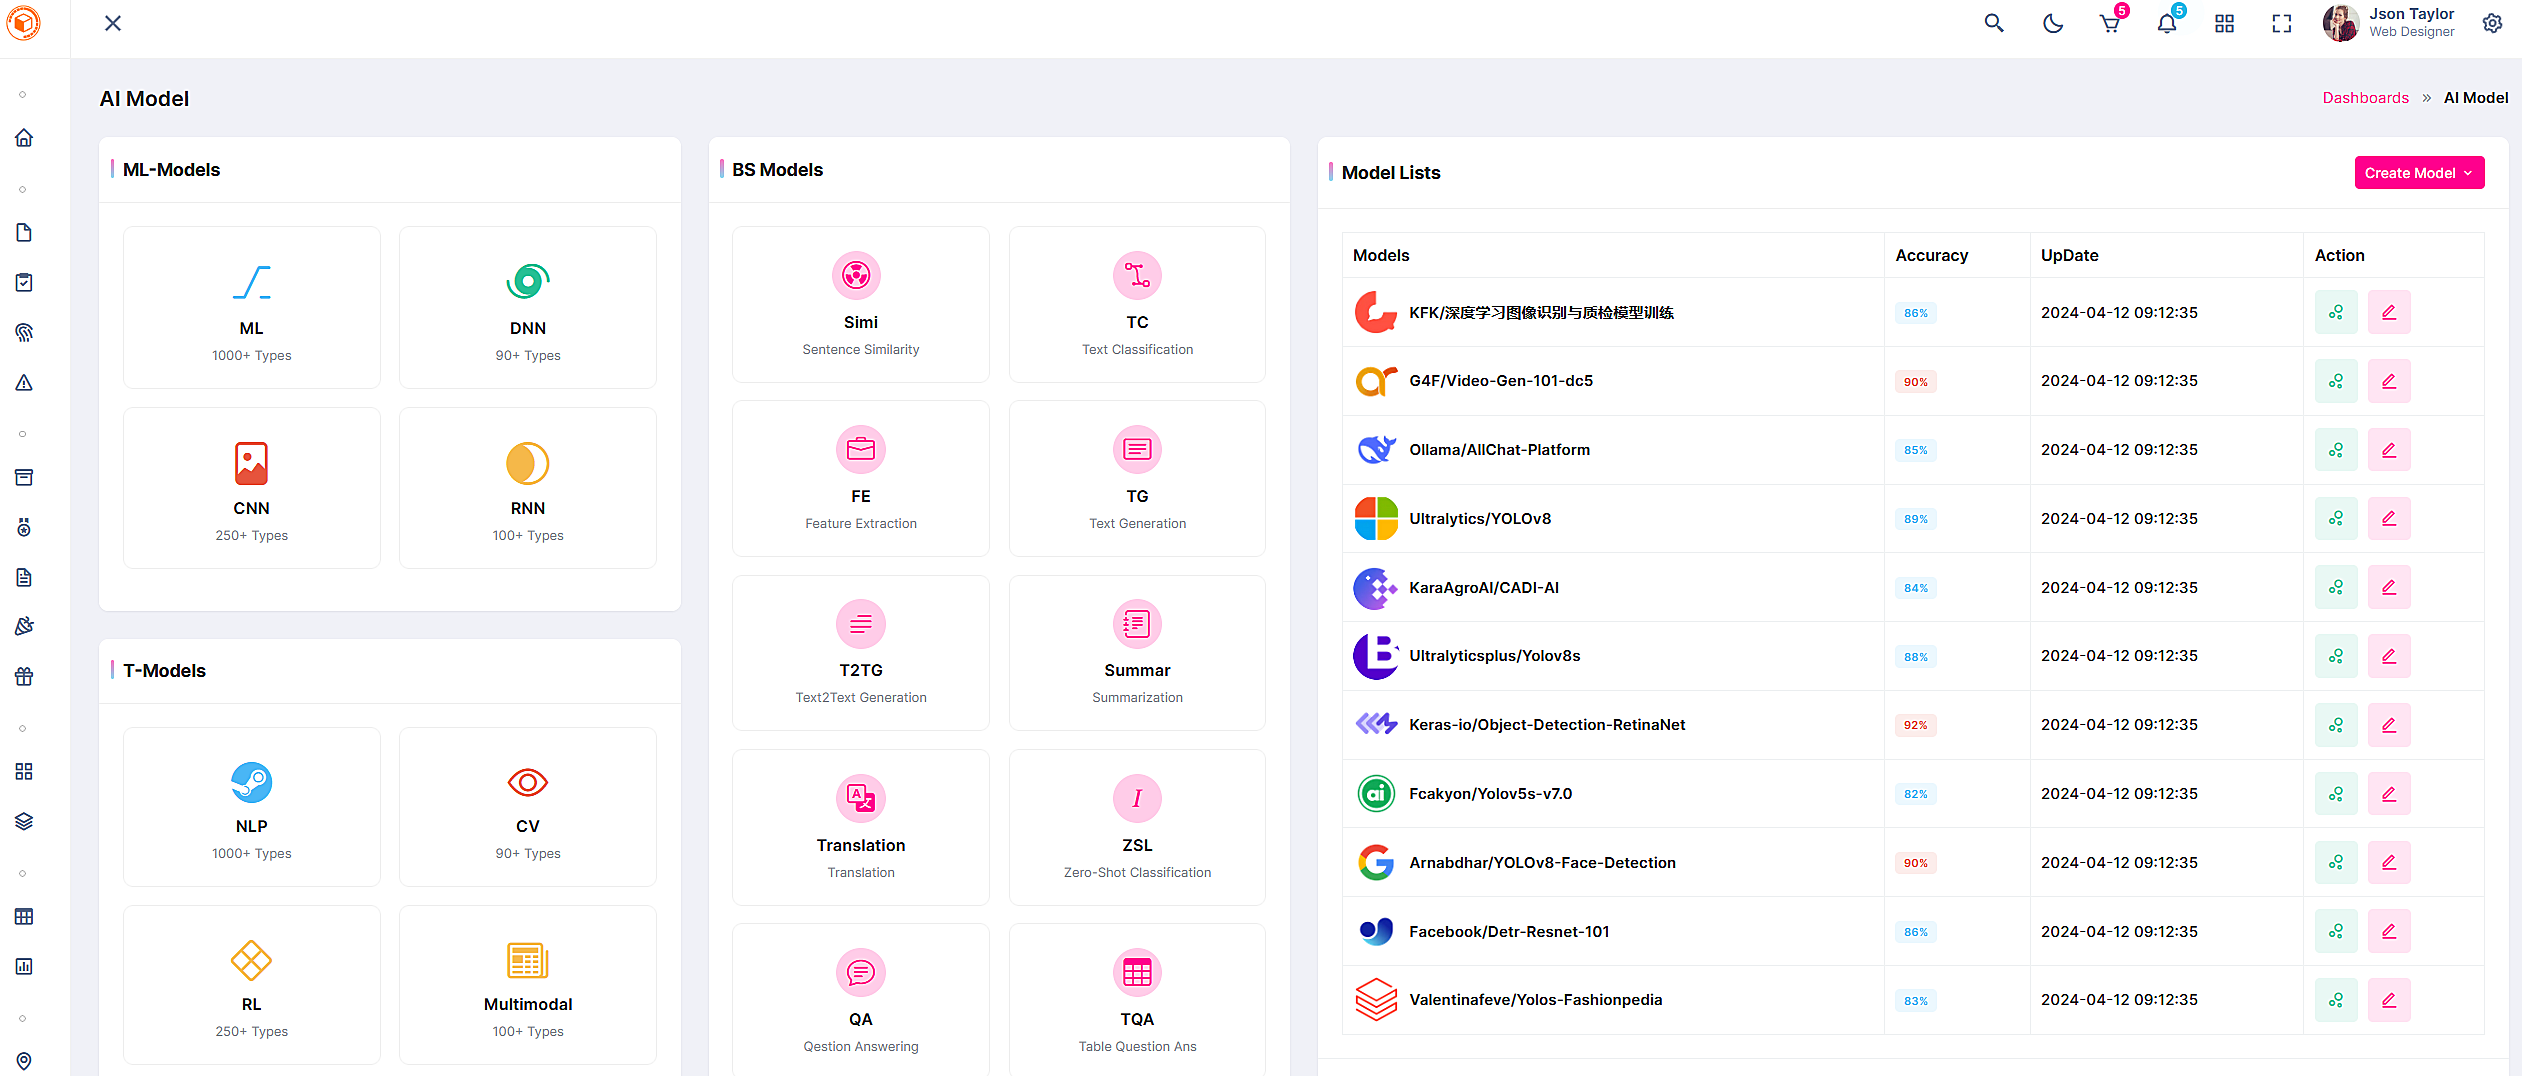Screen dimensions: 2522x1076
Task: Click the gift icon in sidebar
Action: pyautogui.click(x=24, y=677)
